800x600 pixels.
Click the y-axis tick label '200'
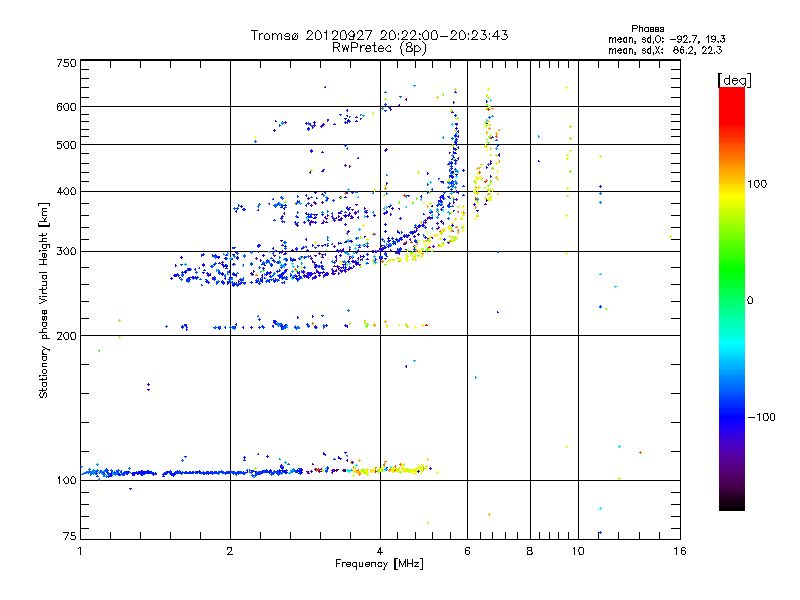pos(66,336)
